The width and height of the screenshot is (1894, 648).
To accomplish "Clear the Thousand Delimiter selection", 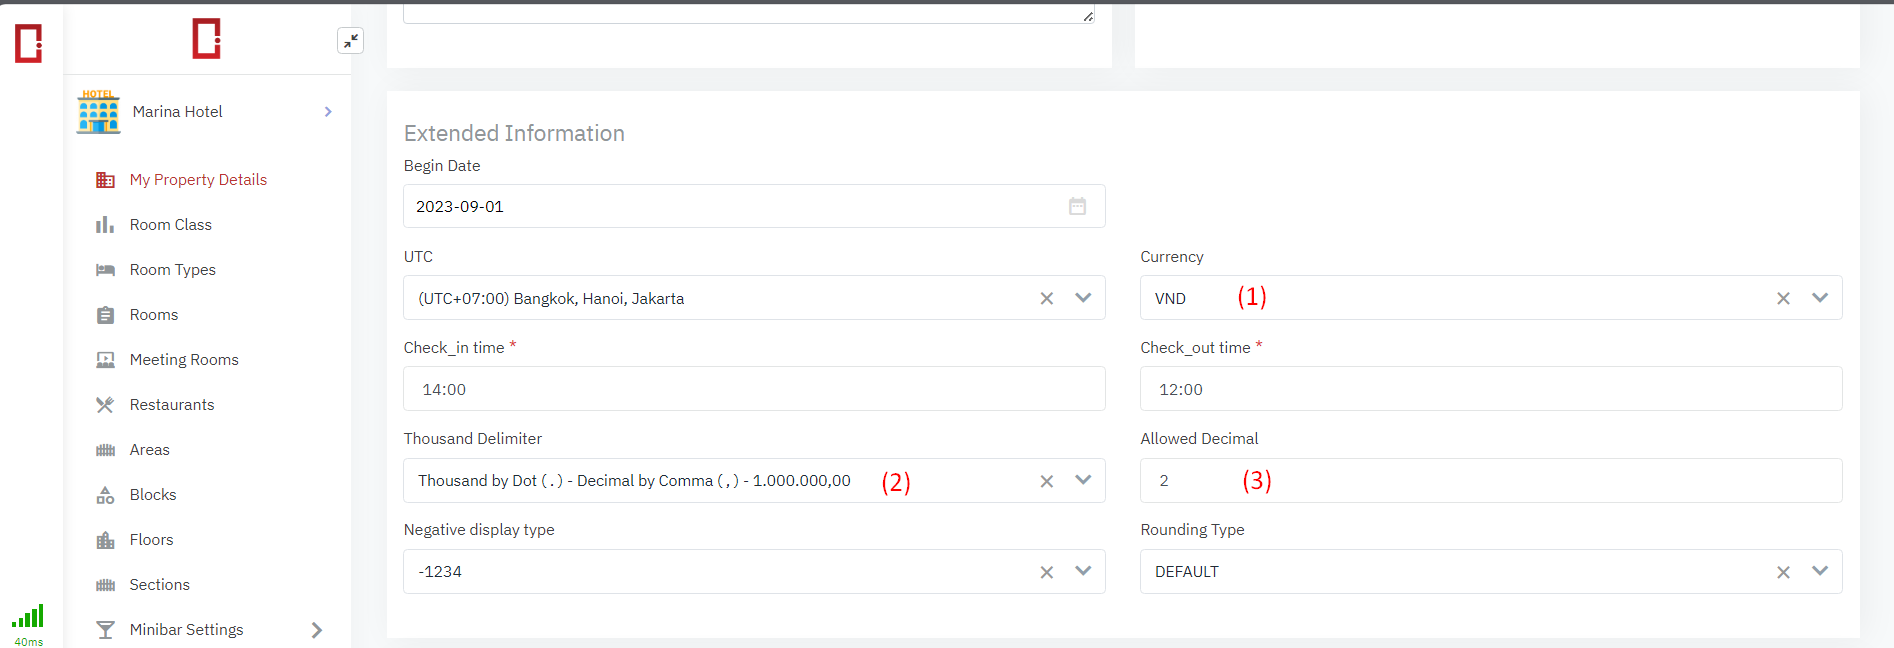I will 1046,481.
